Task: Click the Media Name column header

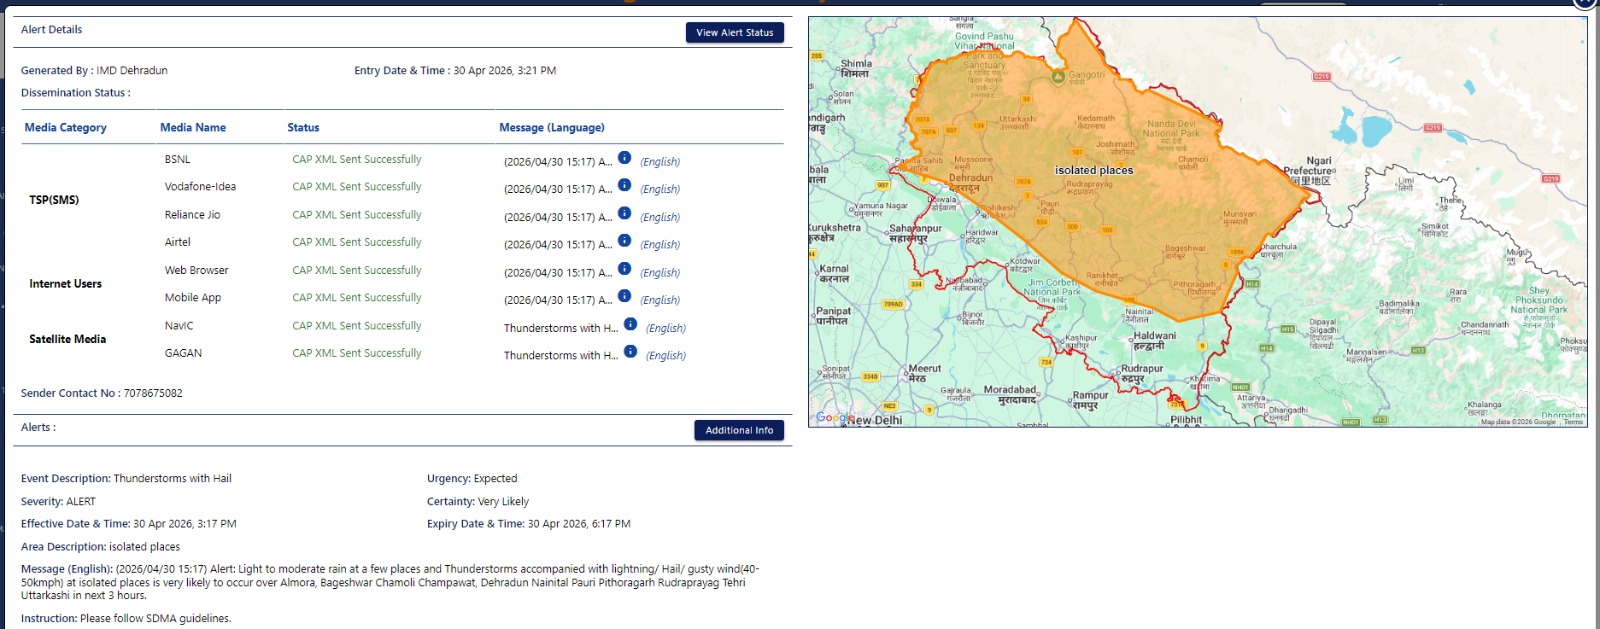Action: [193, 128]
